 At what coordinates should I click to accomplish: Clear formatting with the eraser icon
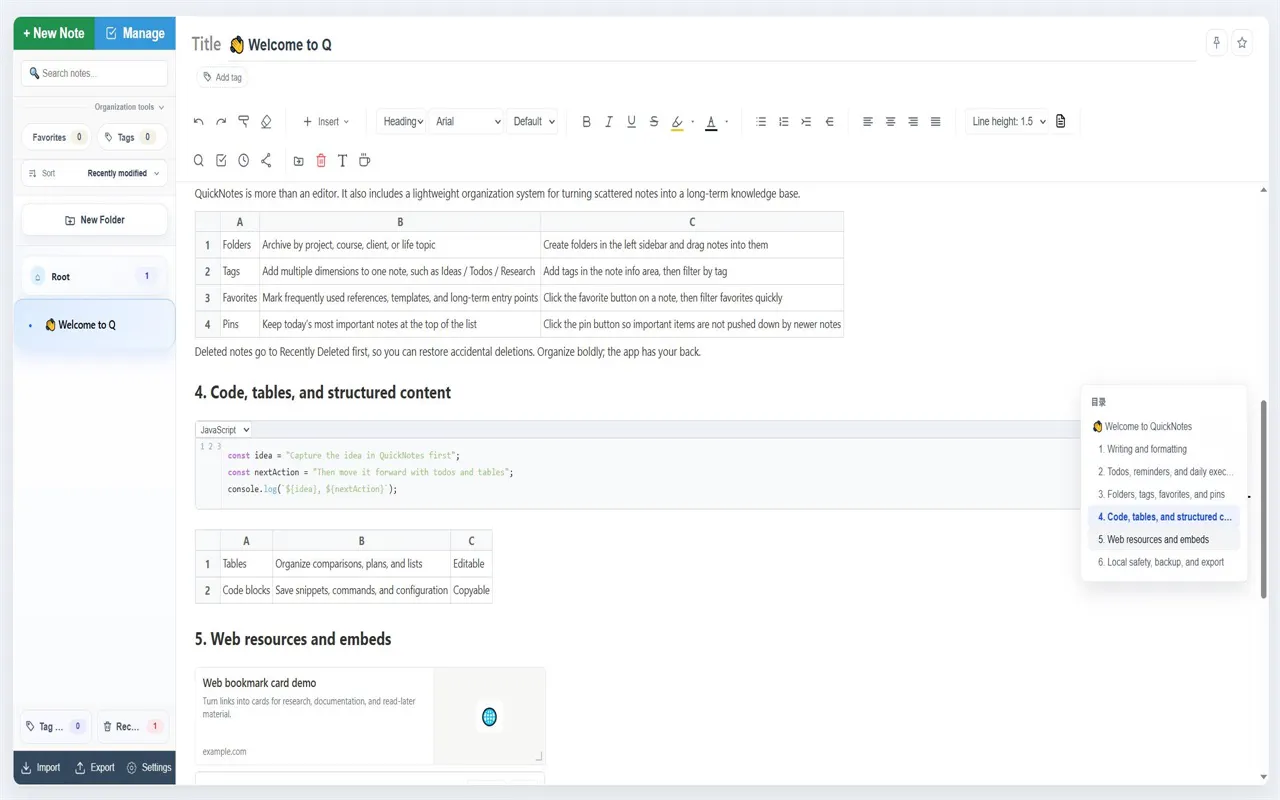(266, 122)
